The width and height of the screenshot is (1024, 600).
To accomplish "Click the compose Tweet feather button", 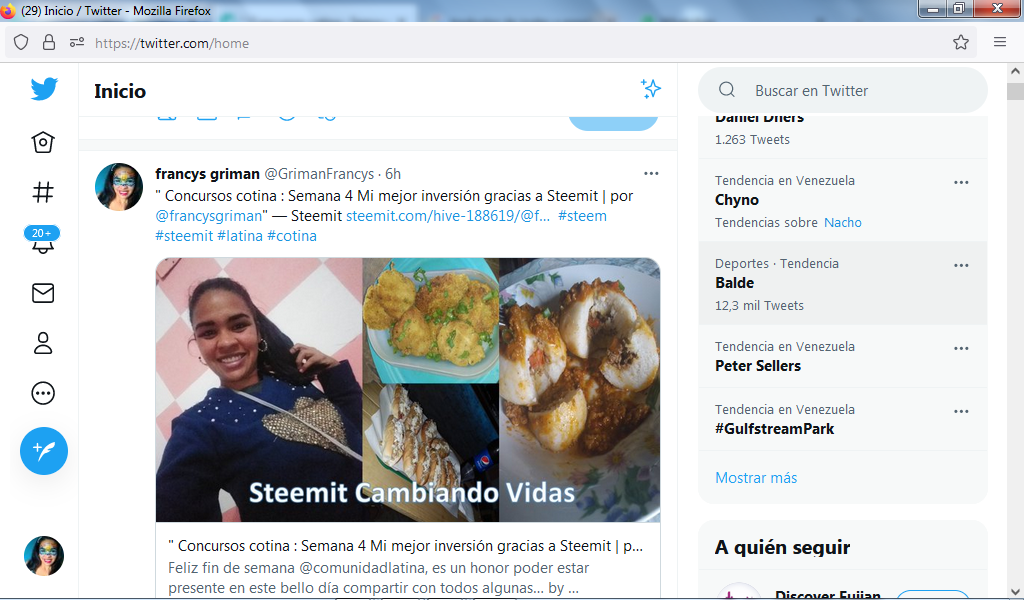I will [44, 450].
